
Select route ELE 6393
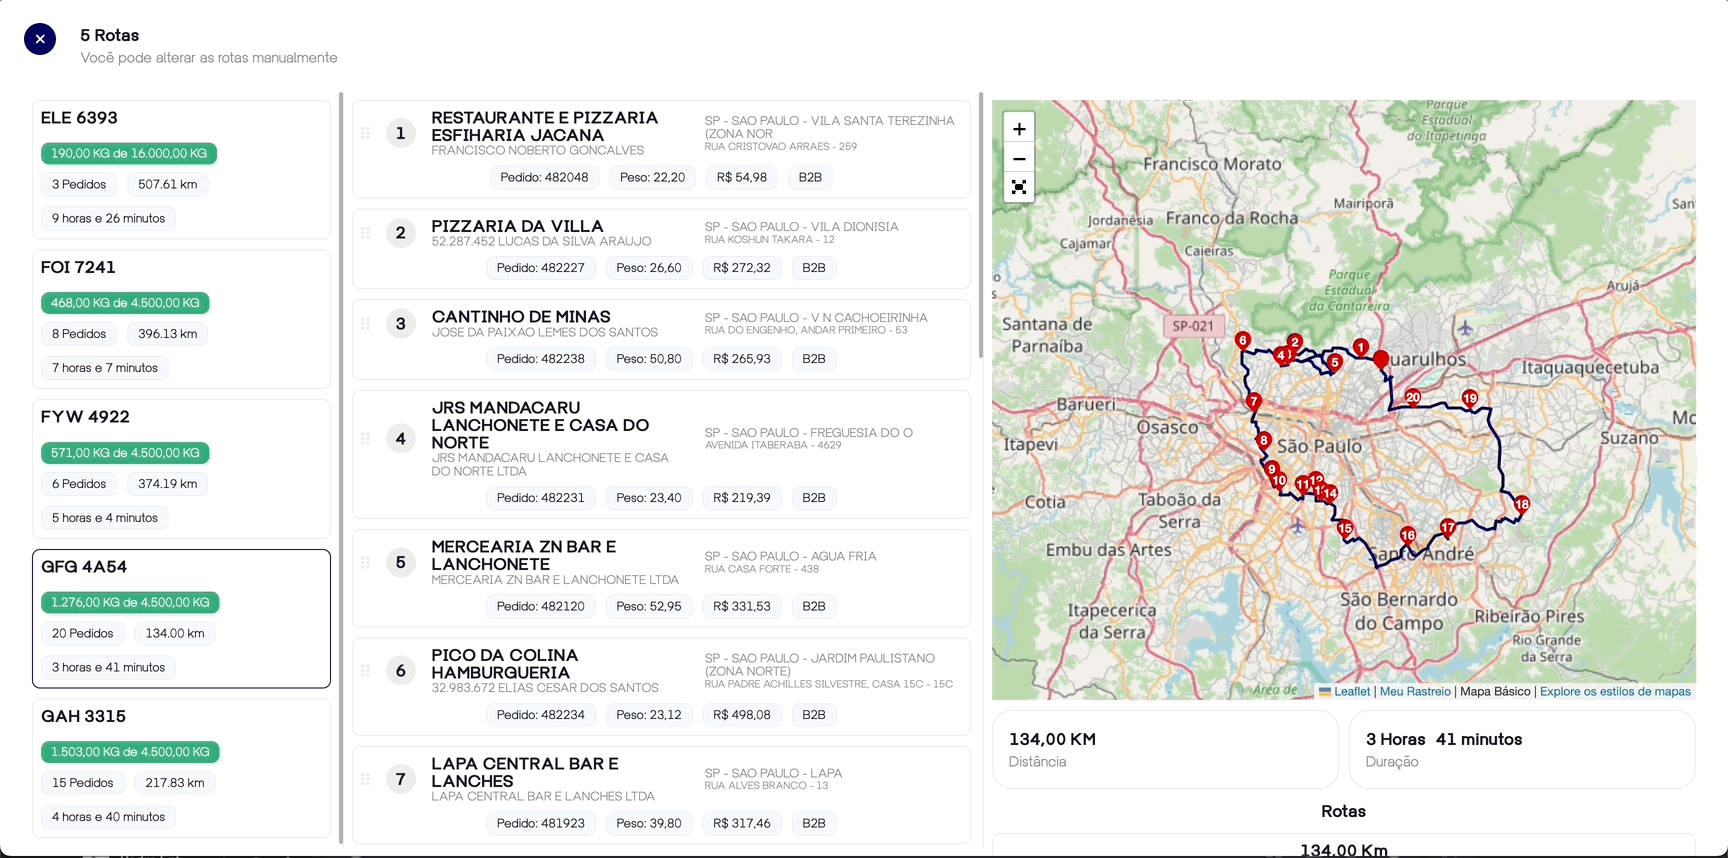[181, 169]
